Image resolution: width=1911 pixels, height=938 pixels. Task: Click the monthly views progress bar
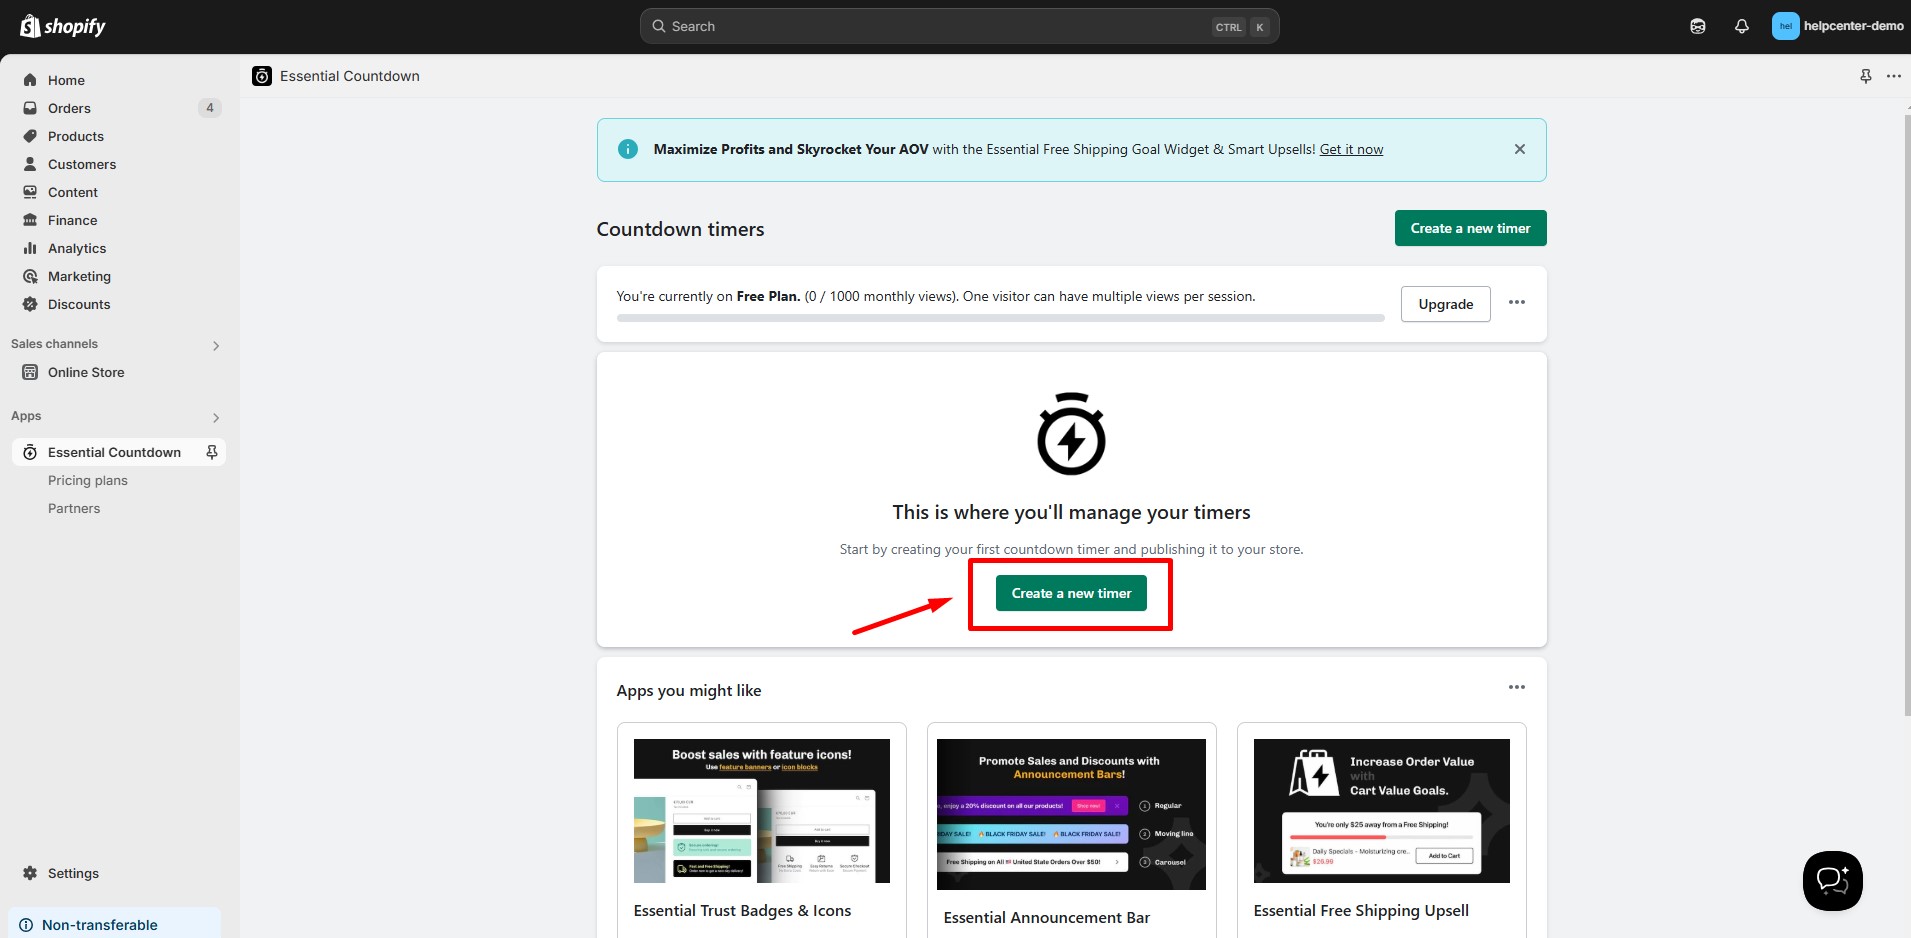[1000, 318]
